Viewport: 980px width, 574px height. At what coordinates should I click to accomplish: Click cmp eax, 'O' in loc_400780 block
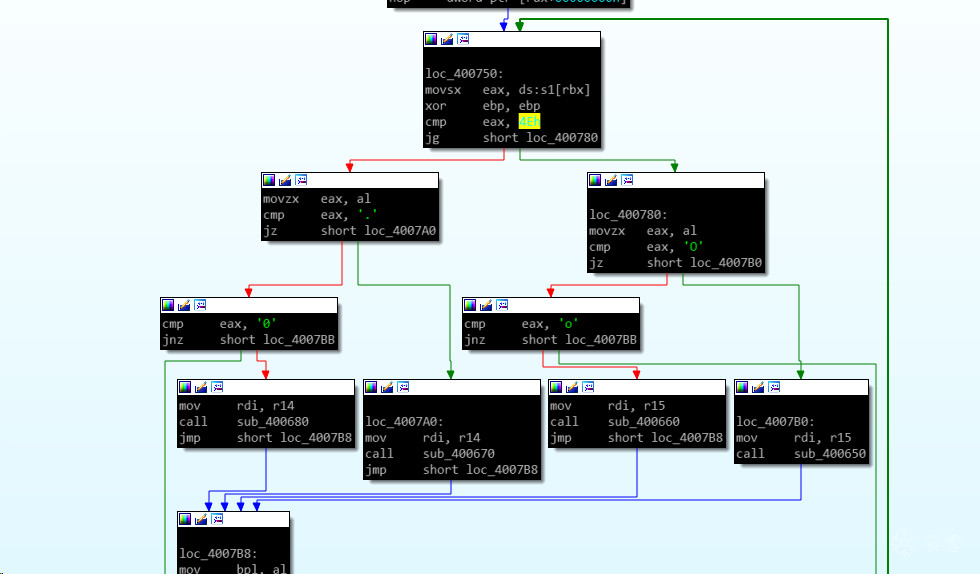coord(646,246)
